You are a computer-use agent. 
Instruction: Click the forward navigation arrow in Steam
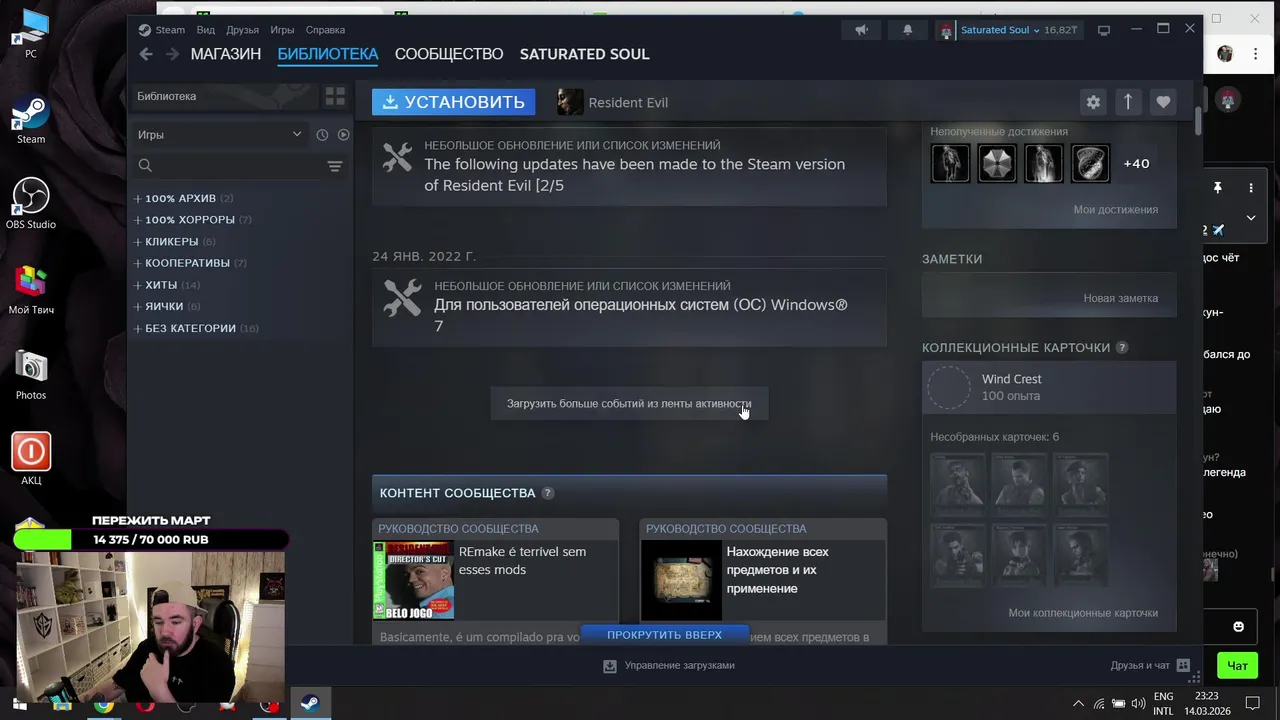172,54
